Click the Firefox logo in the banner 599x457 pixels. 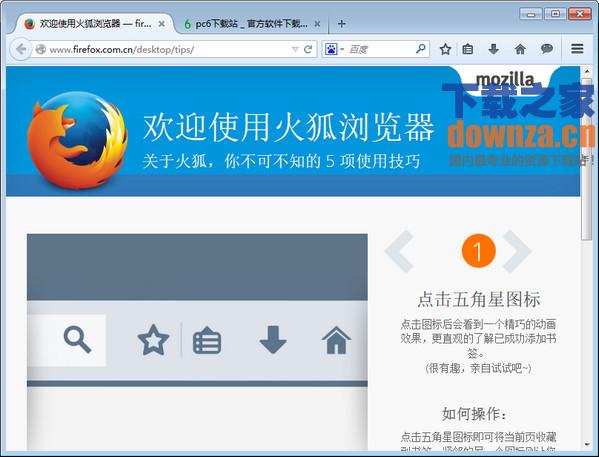(78, 140)
